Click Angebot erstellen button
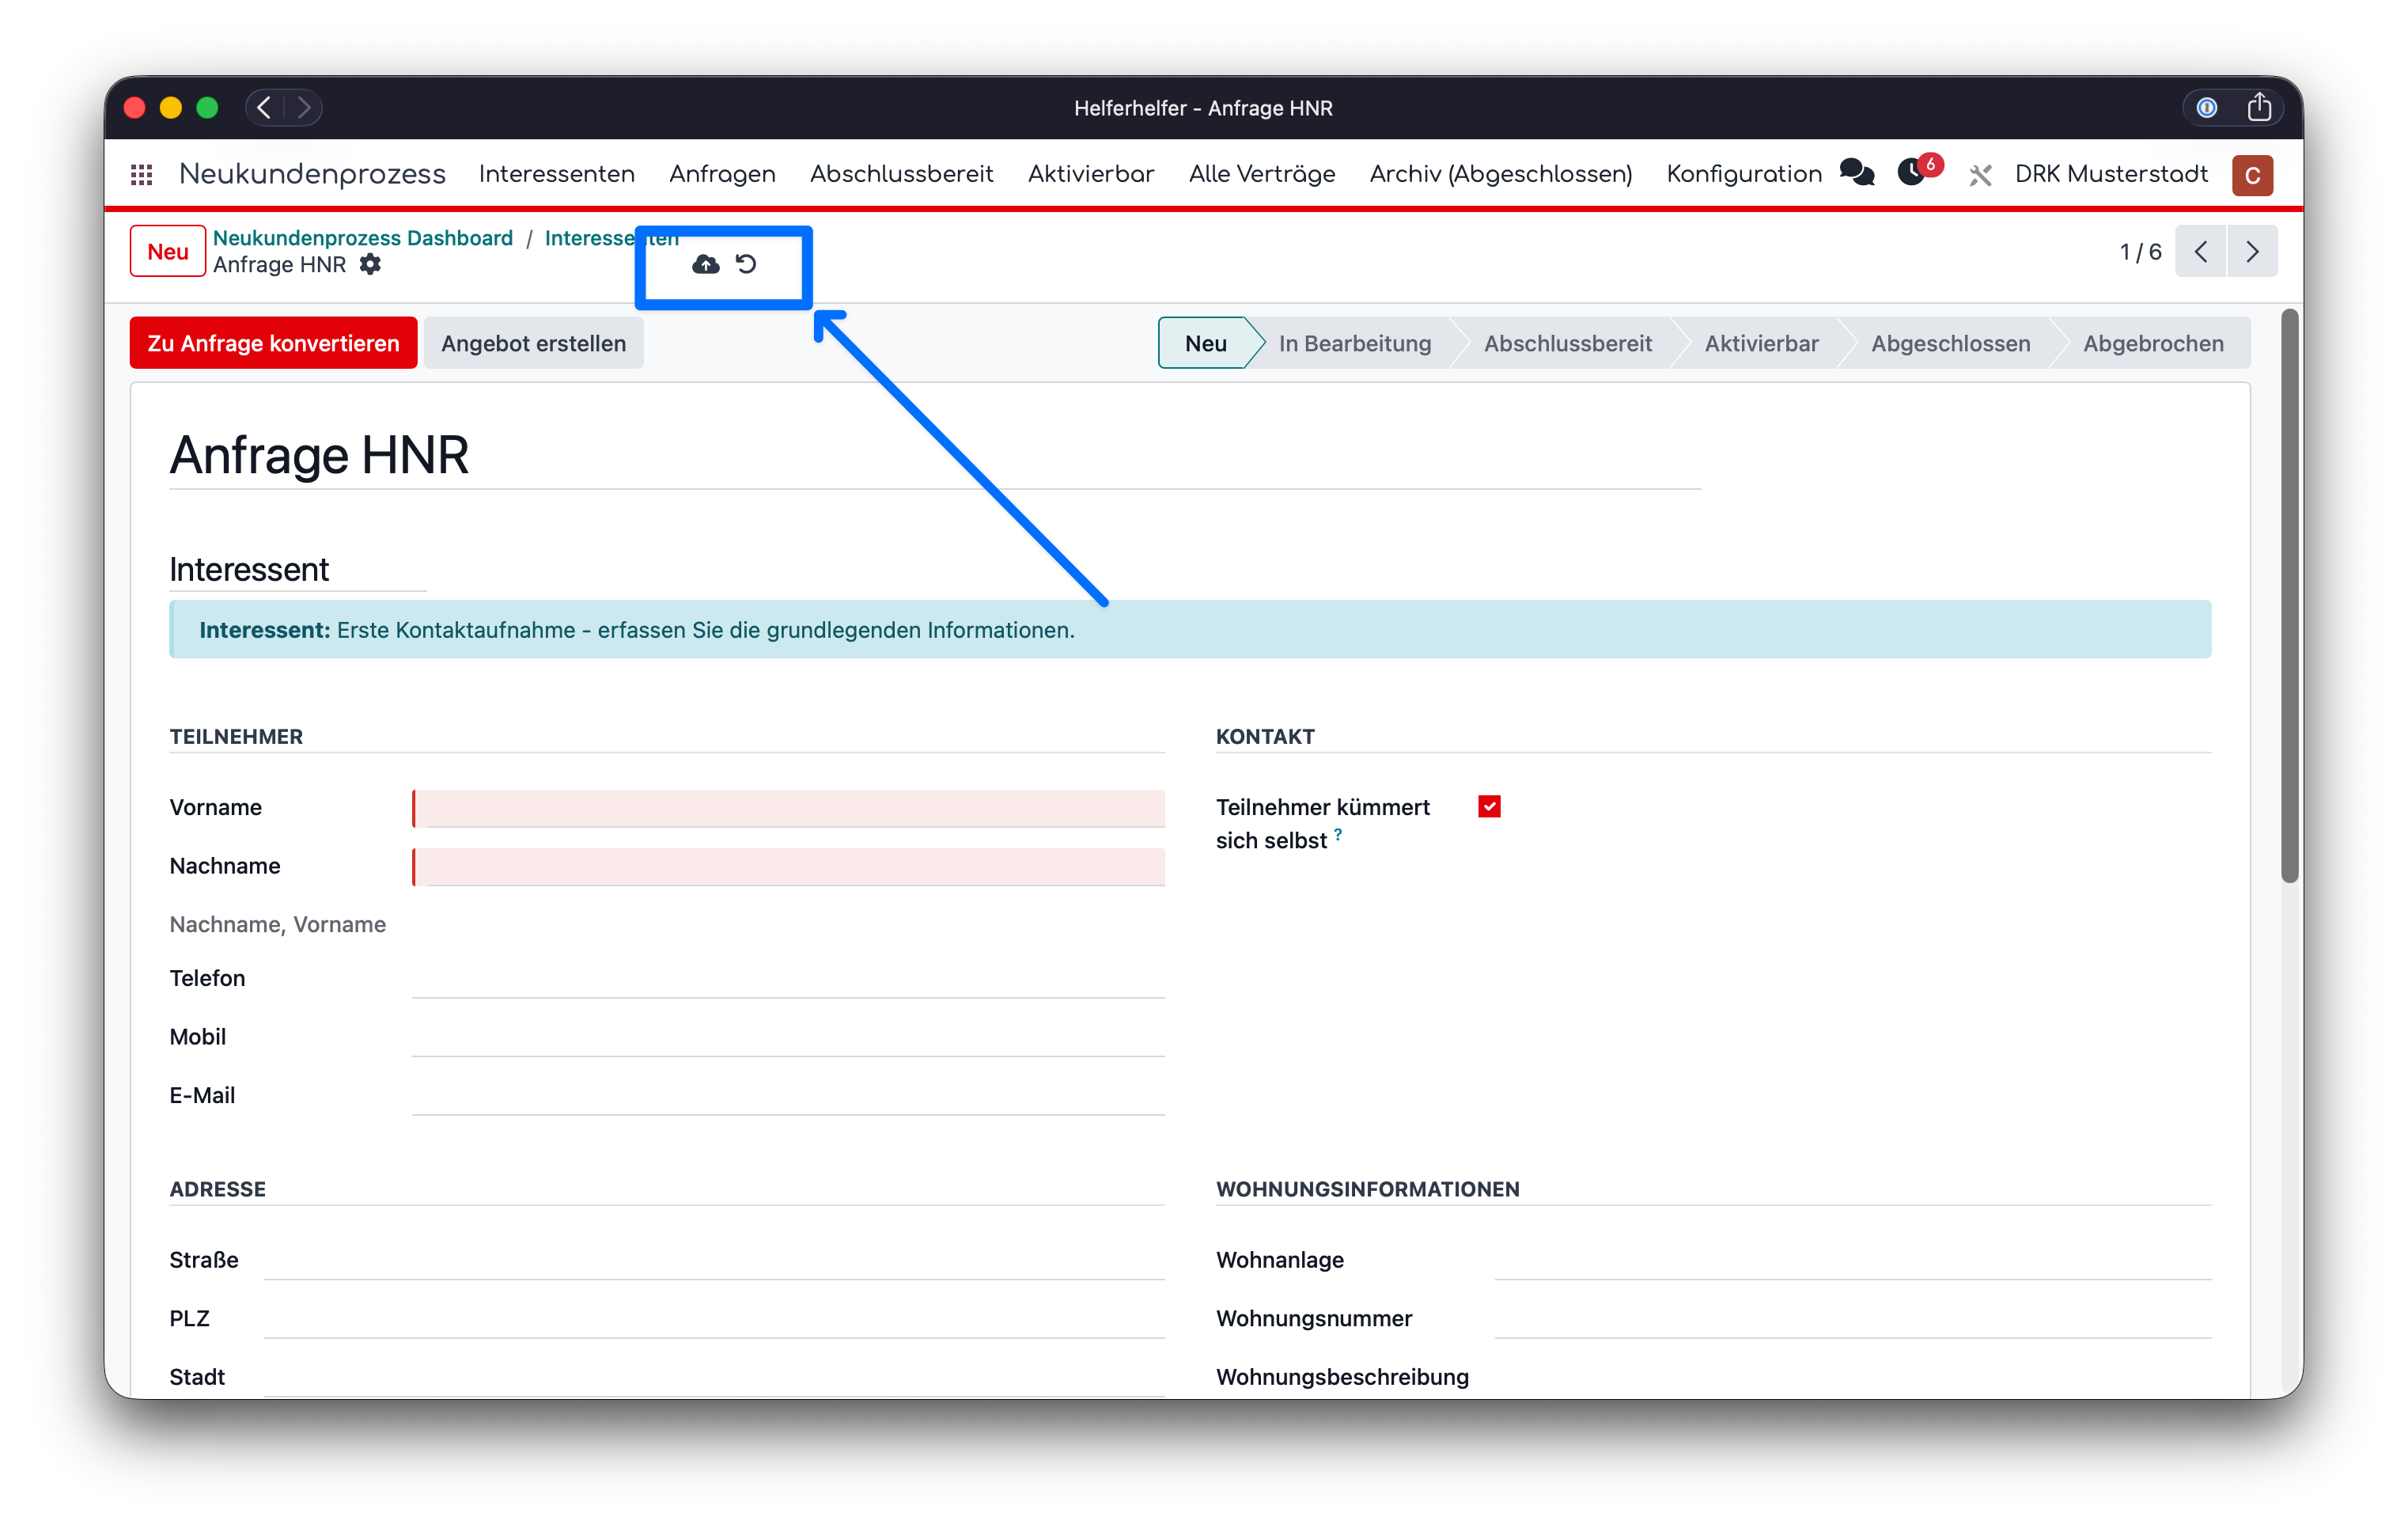This screenshot has height=1532, width=2408. [533, 343]
